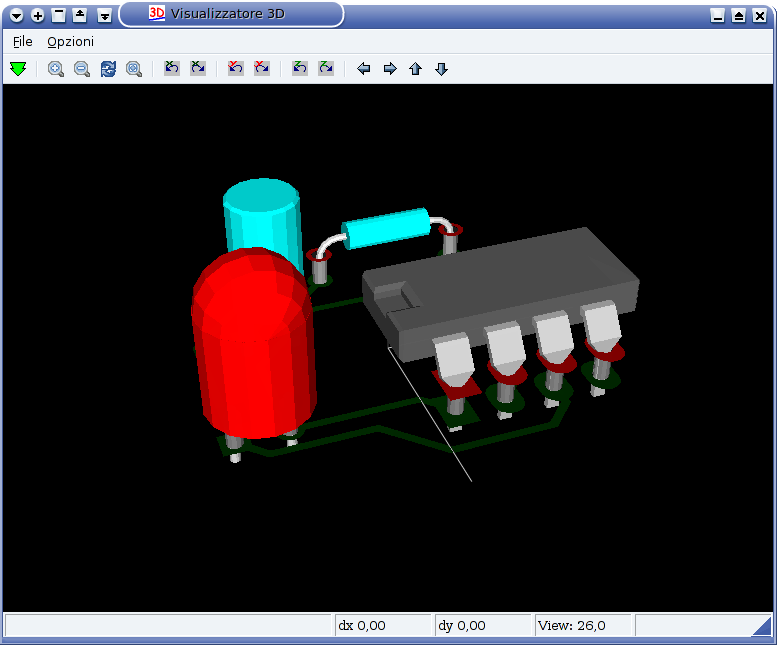777x645 pixels.
Task: Zoom out using the magnifier minus icon
Action: [82, 69]
